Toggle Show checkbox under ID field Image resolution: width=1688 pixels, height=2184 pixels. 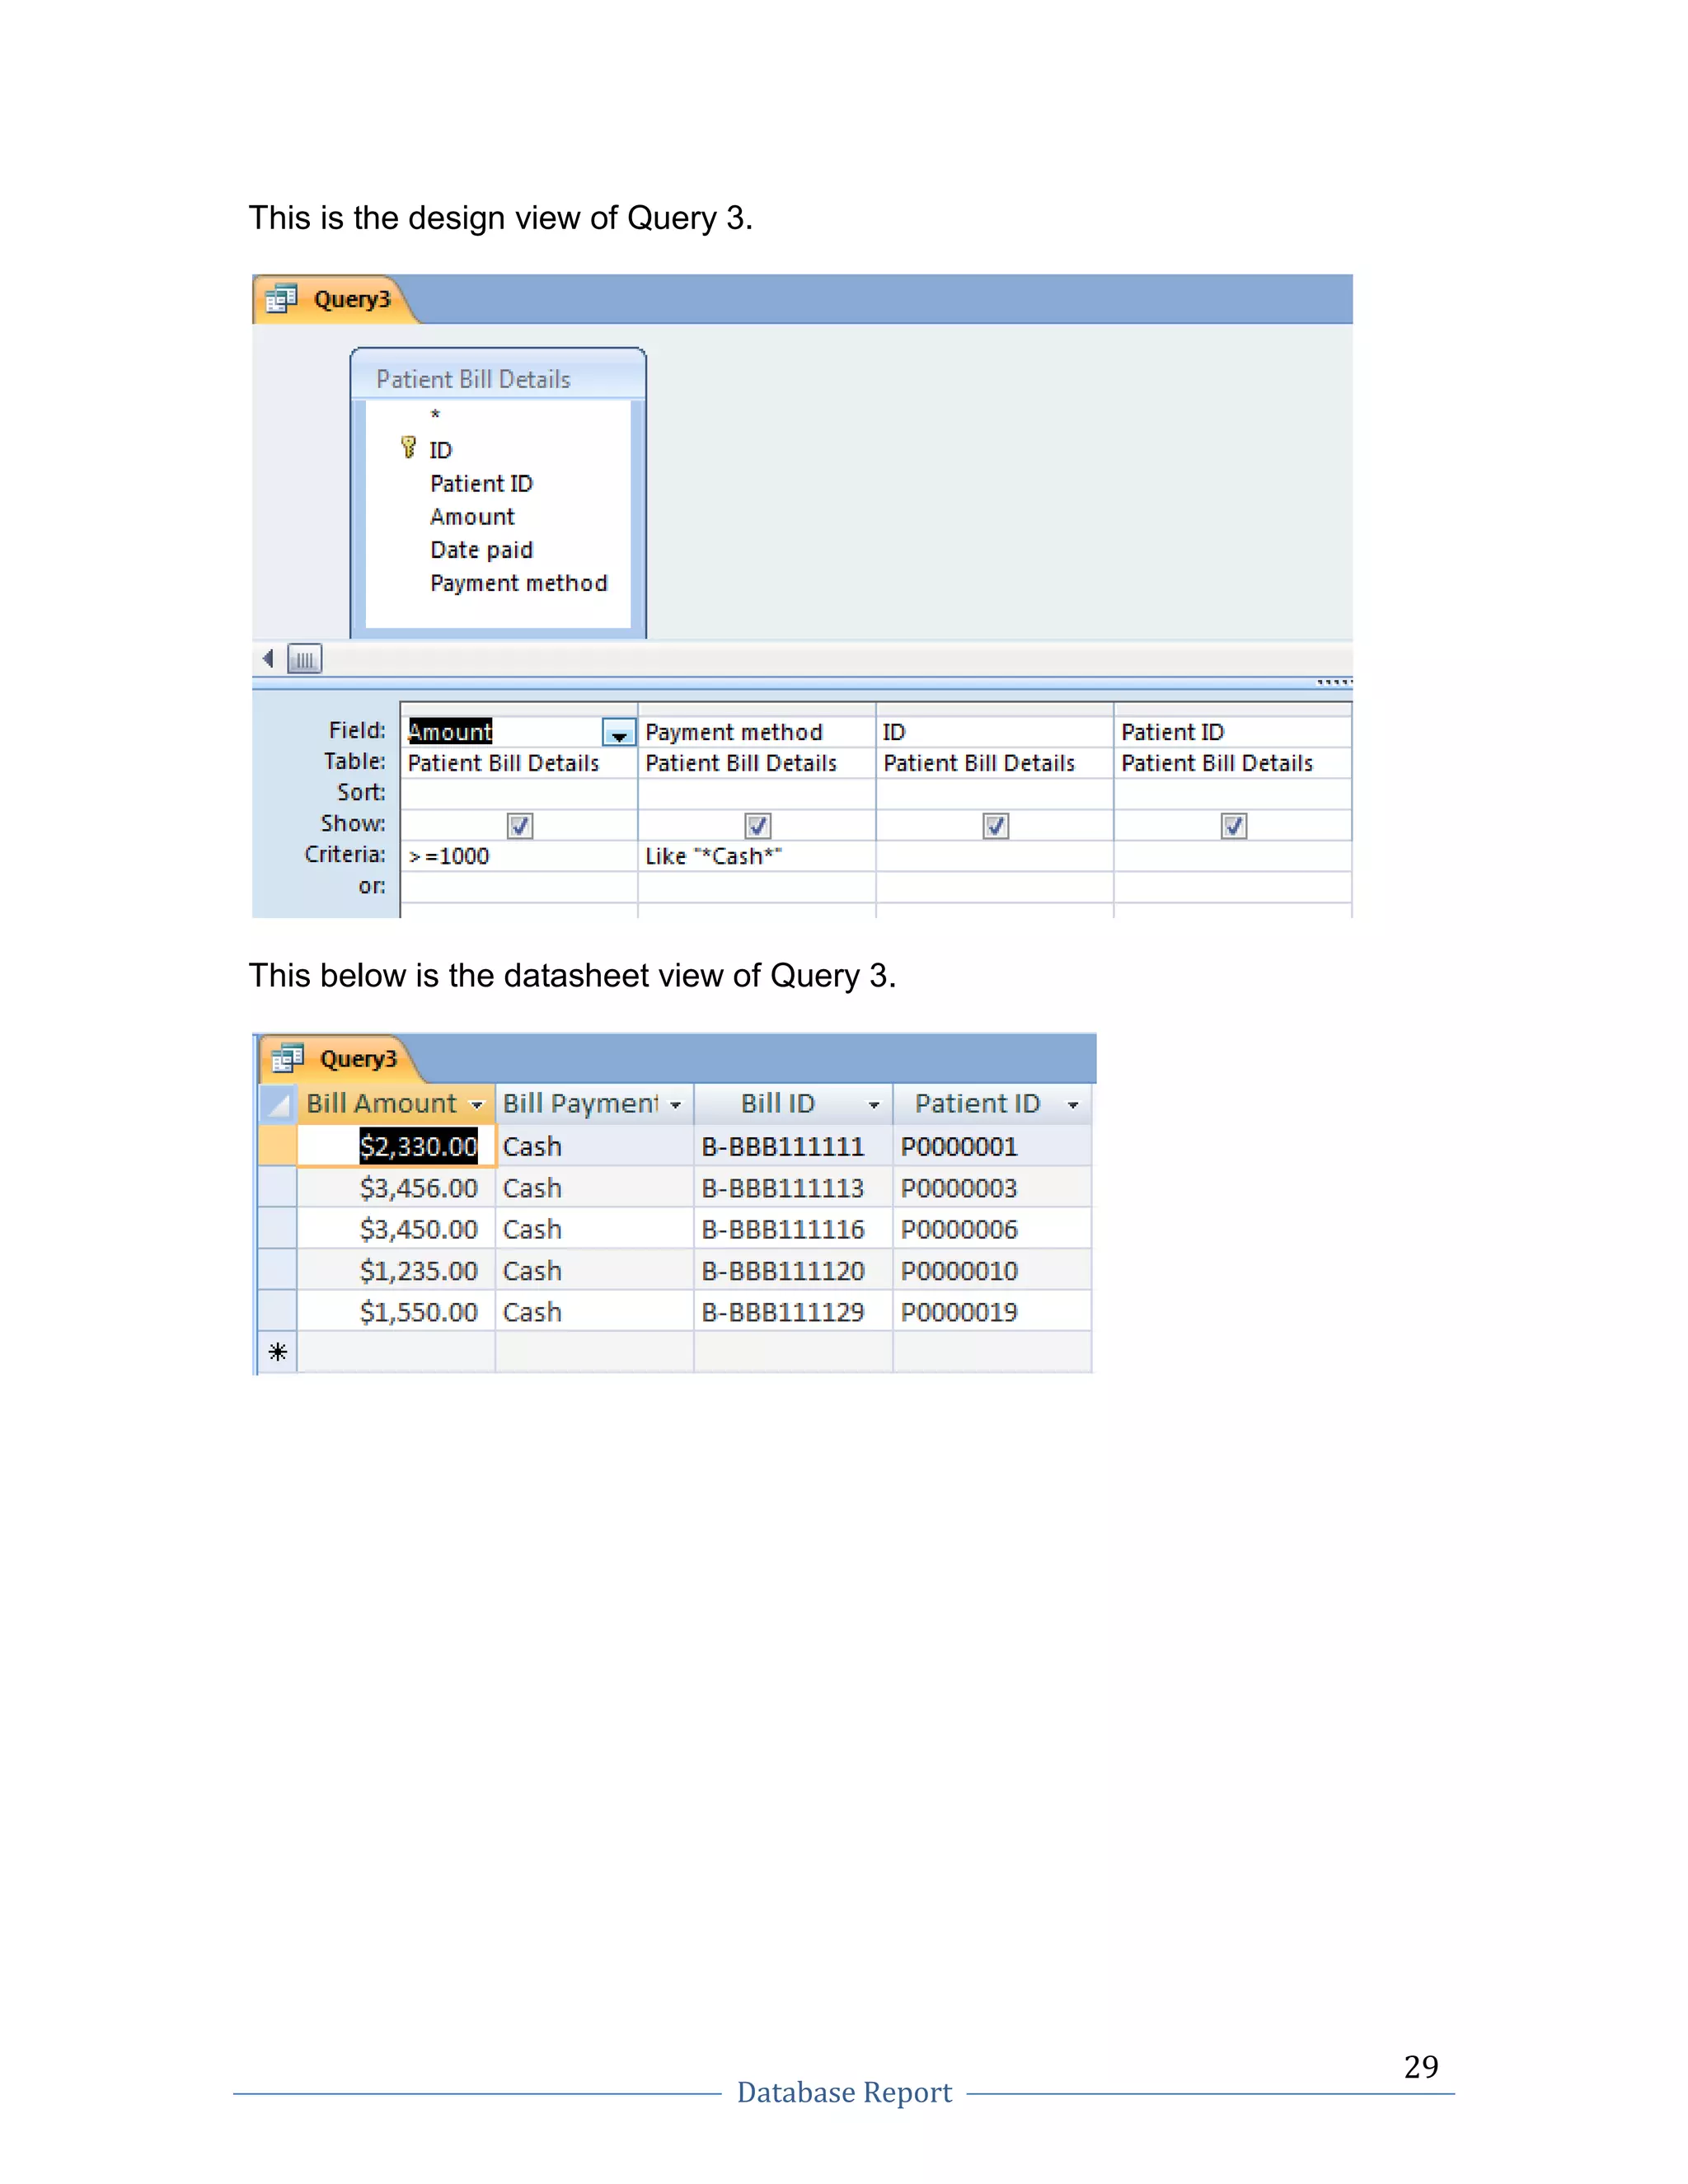tap(996, 825)
